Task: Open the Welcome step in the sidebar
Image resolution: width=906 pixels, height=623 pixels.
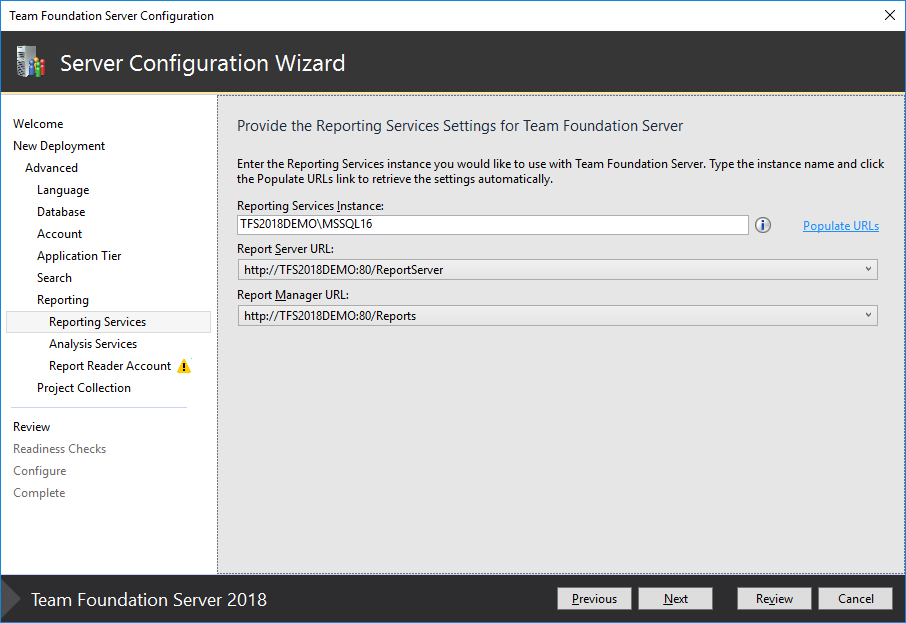Action: point(38,124)
